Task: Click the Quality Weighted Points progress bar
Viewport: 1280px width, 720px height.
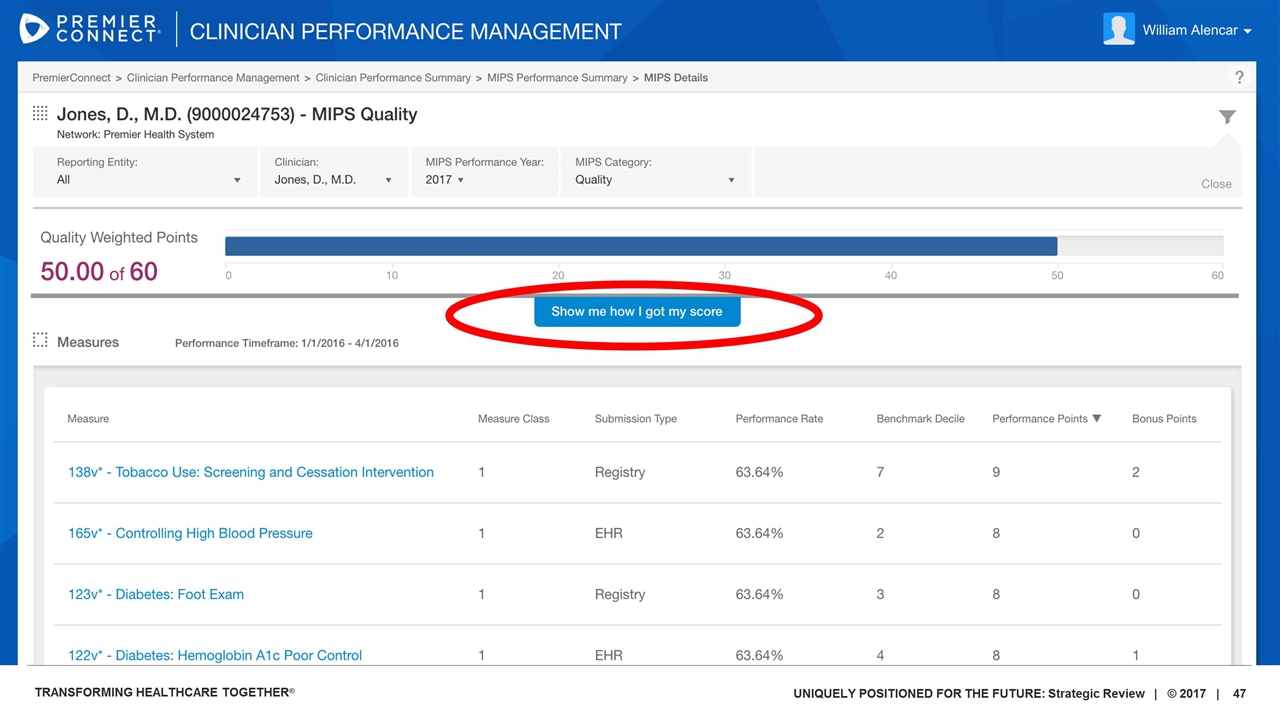Action: click(x=724, y=246)
